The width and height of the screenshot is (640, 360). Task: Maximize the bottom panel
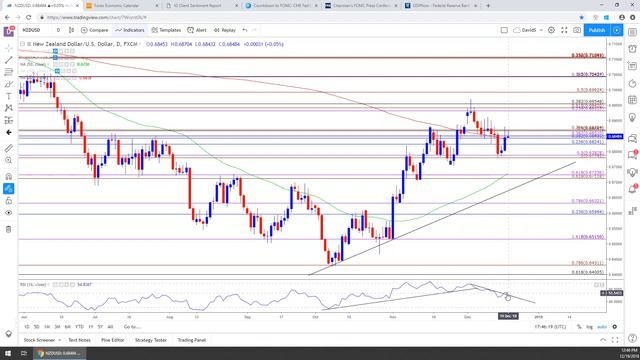pos(615,340)
